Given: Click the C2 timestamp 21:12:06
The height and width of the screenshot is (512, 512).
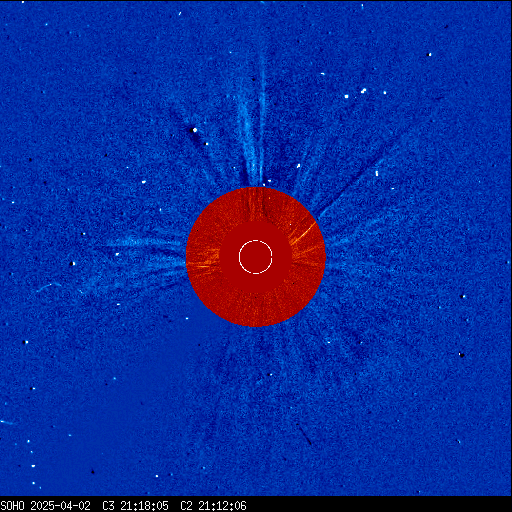Looking at the screenshot, I should pyautogui.click(x=222, y=506).
